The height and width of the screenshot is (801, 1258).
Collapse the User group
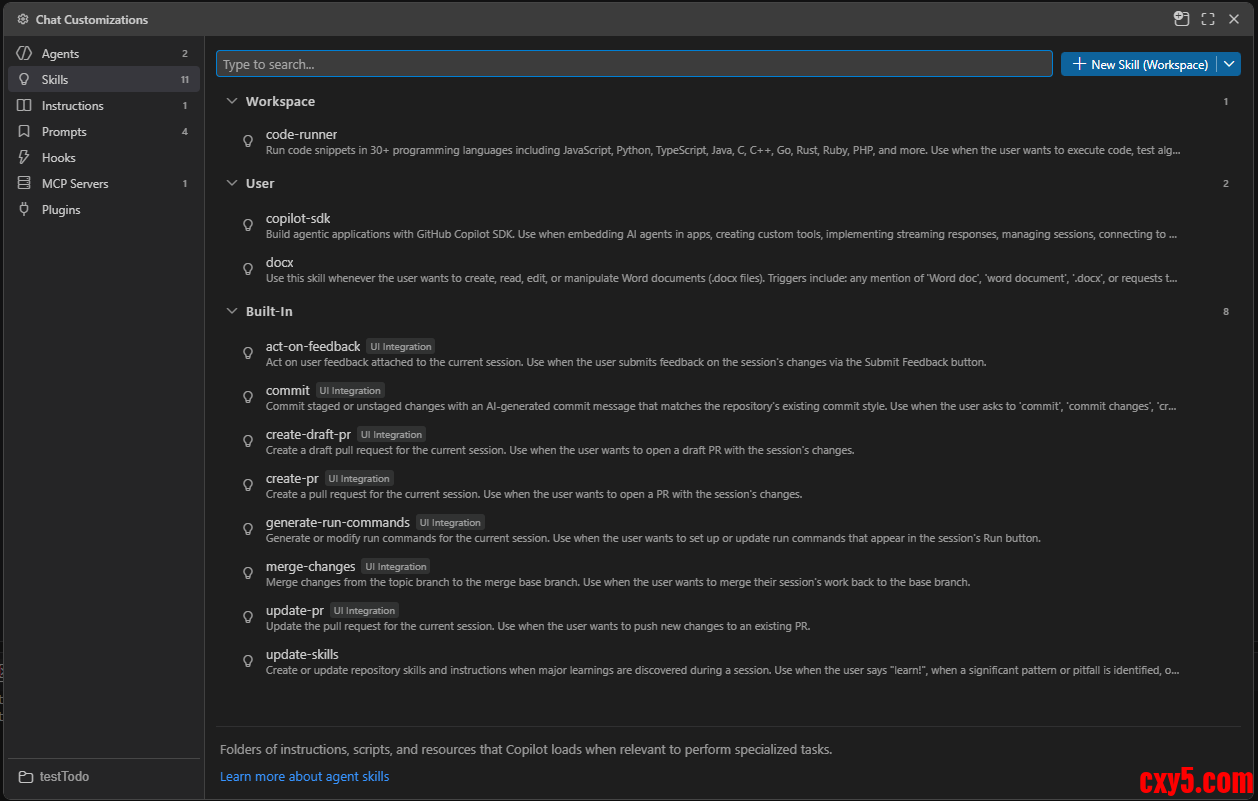point(232,183)
